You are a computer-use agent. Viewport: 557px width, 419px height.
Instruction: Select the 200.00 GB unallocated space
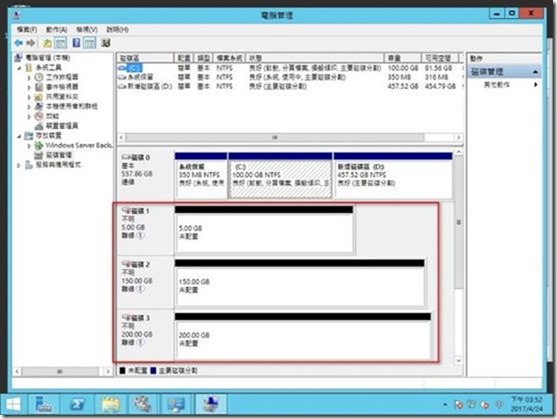pyautogui.click(x=303, y=337)
